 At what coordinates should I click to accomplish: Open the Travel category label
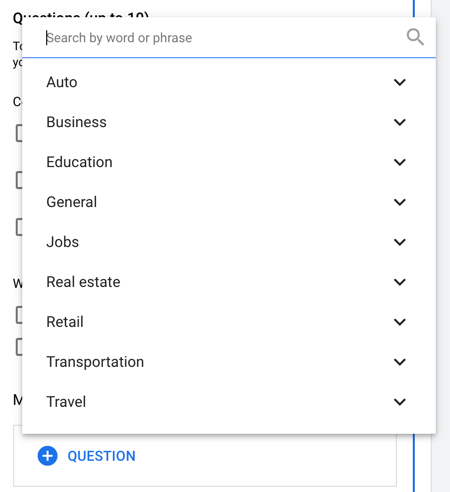tap(66, 402)
